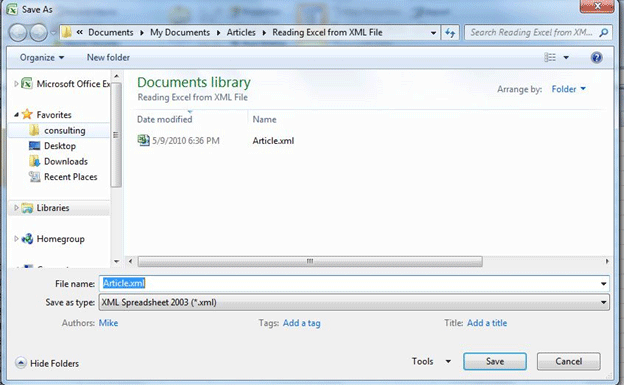This screenshot has height=385, width=624.
Task: Click the refresh address bar icon
Action: tap(450, 33)
